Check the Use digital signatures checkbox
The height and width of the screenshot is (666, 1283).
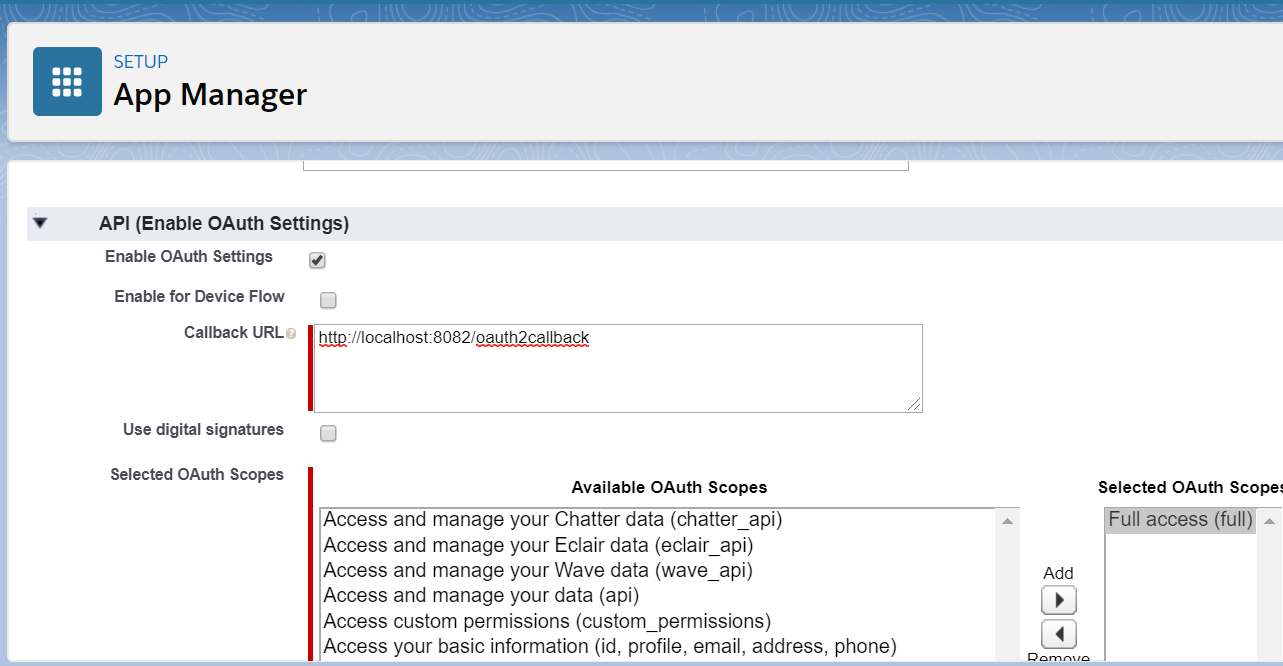(327, 432)
